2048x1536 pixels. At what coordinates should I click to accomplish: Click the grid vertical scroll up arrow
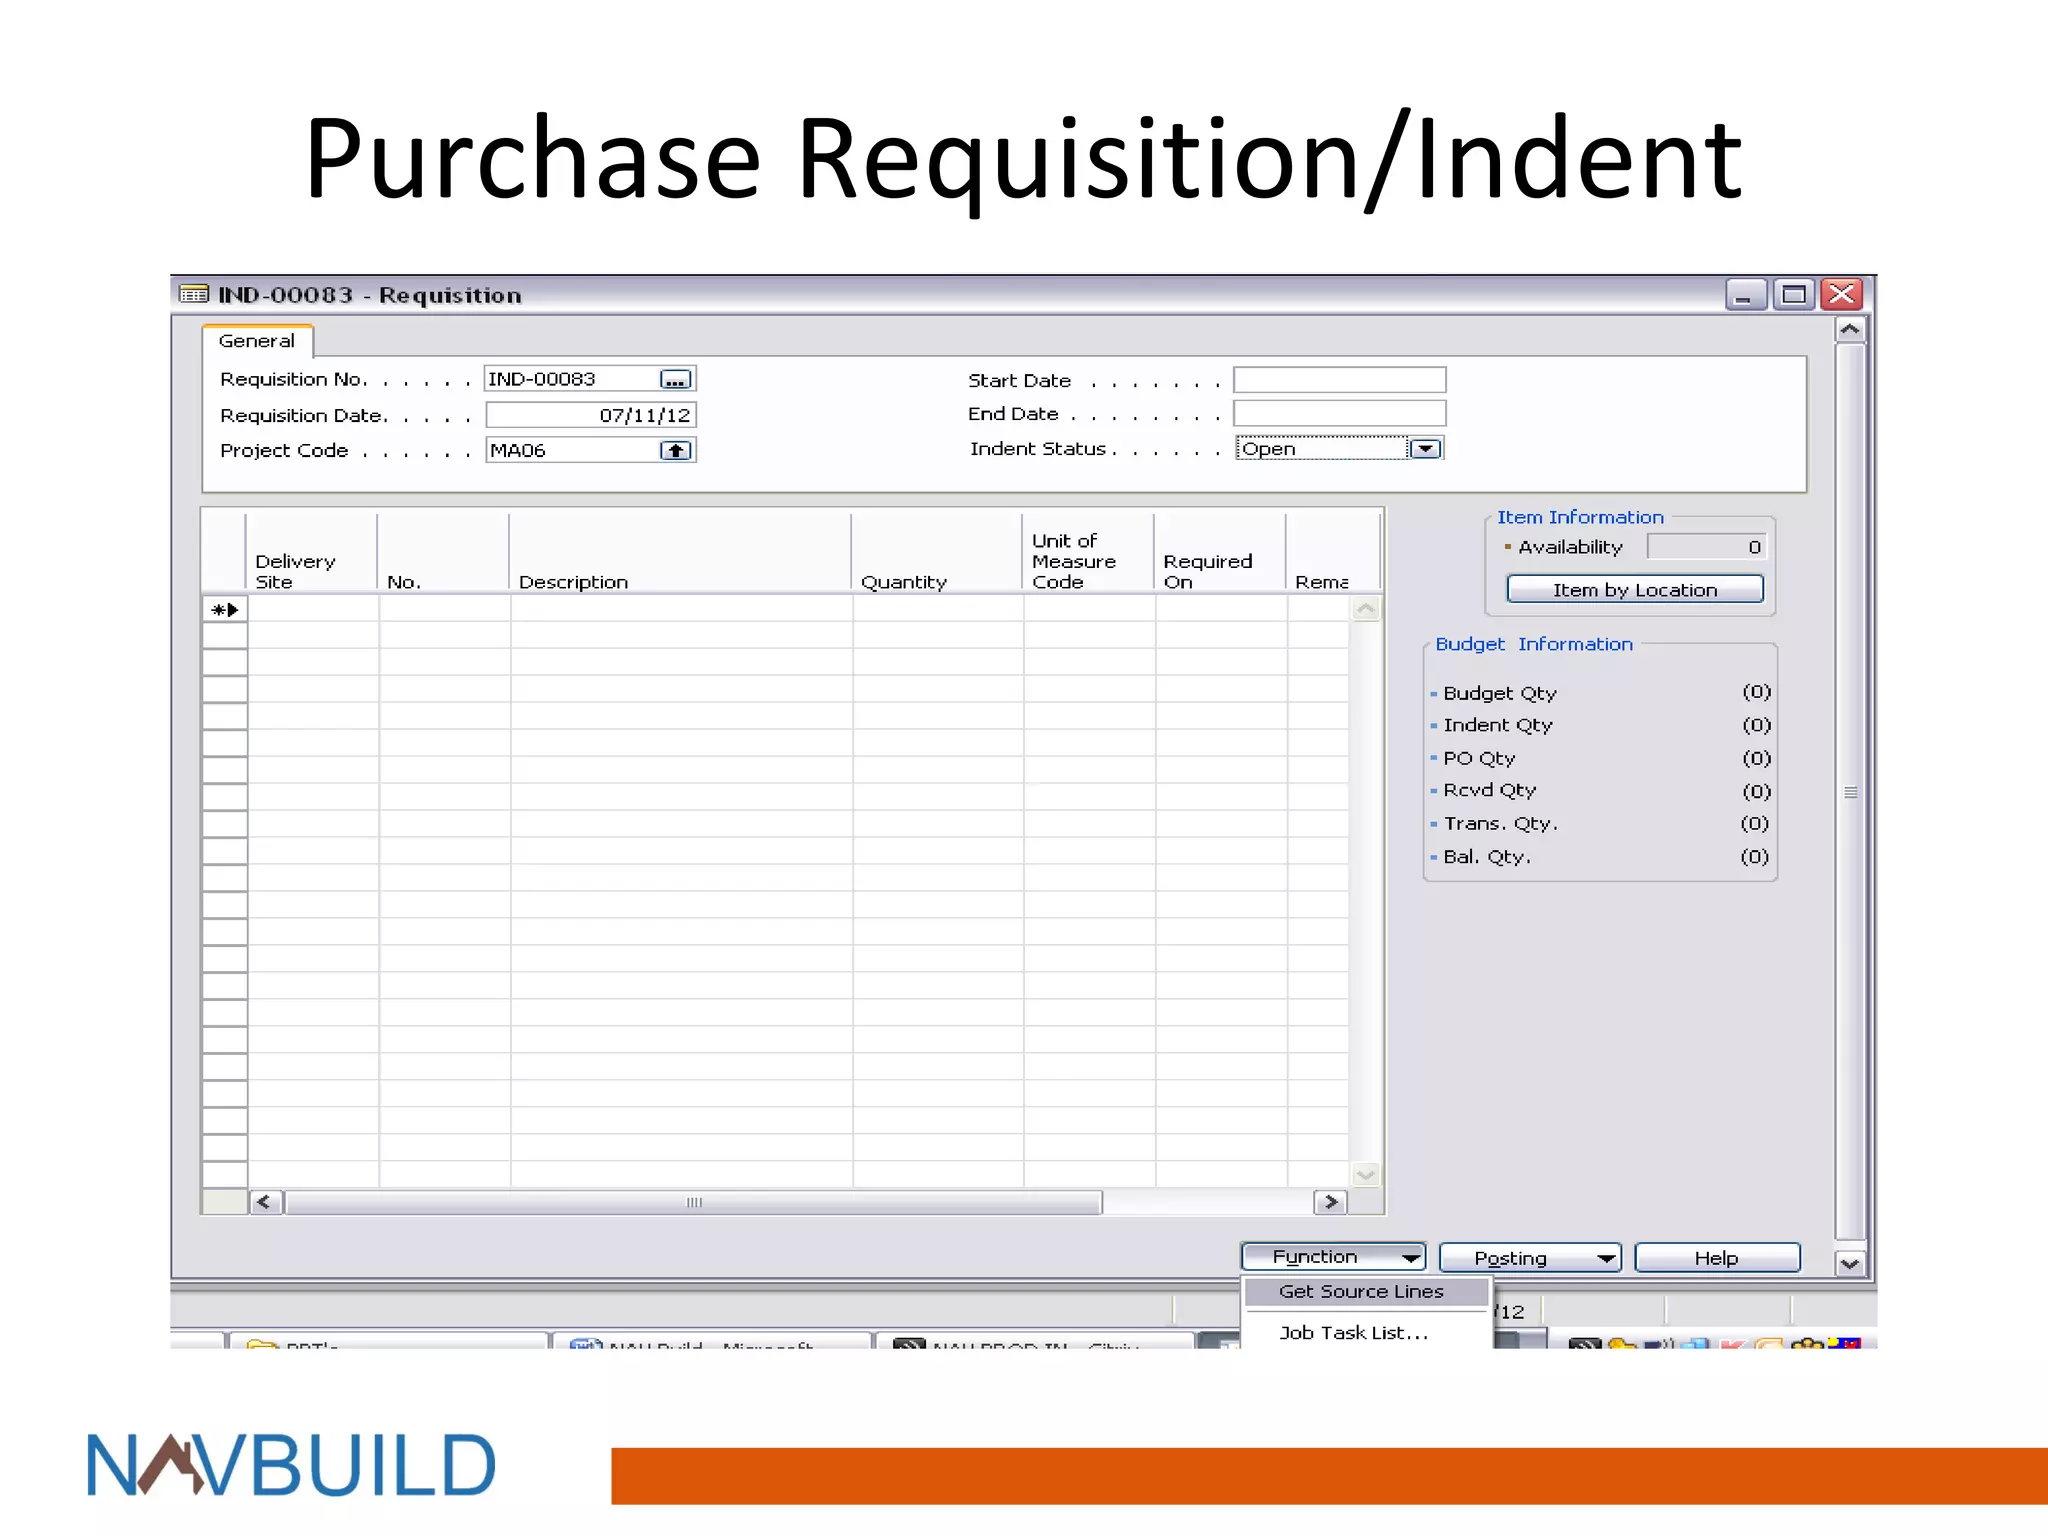(1366, 609)
